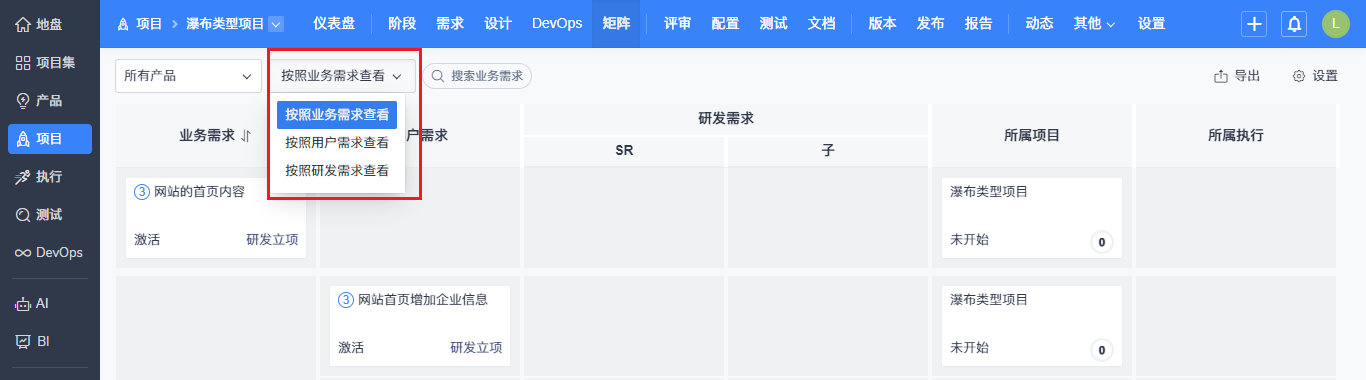Image resolution: width=1366 pixels, height=380 pixels.
Task: Click 瀑布类型项目 card beside 网站首页增加企业信息
Action: 1032,325
